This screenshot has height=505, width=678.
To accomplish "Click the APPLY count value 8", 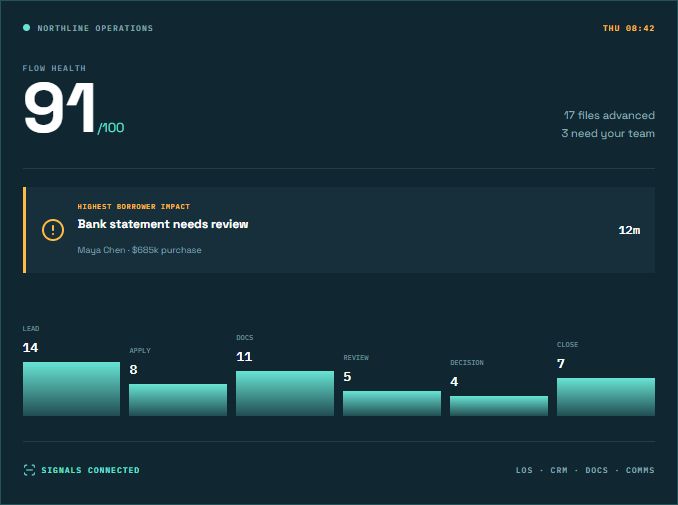I will (133, 370).
